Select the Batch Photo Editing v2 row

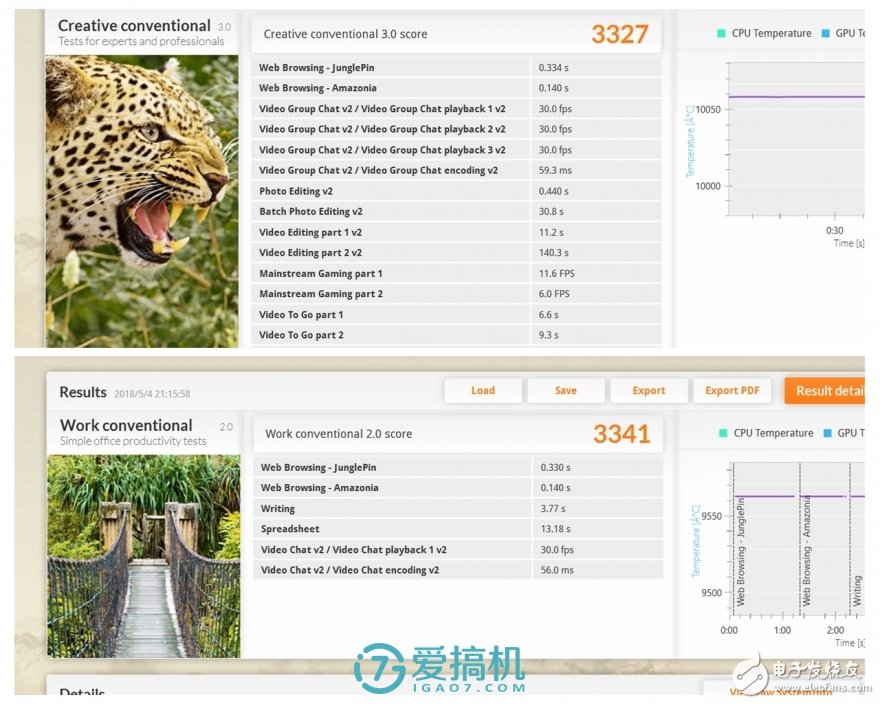tap(456, 211)
